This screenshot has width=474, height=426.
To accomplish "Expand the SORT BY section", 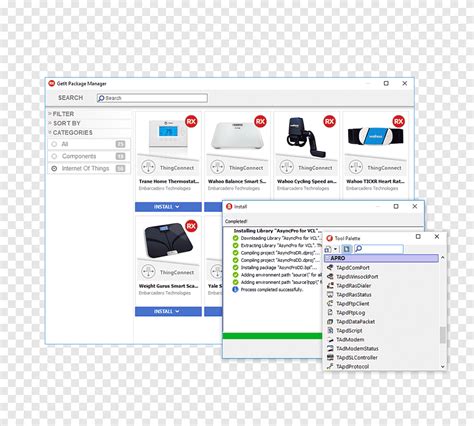I will coord(50,123).
